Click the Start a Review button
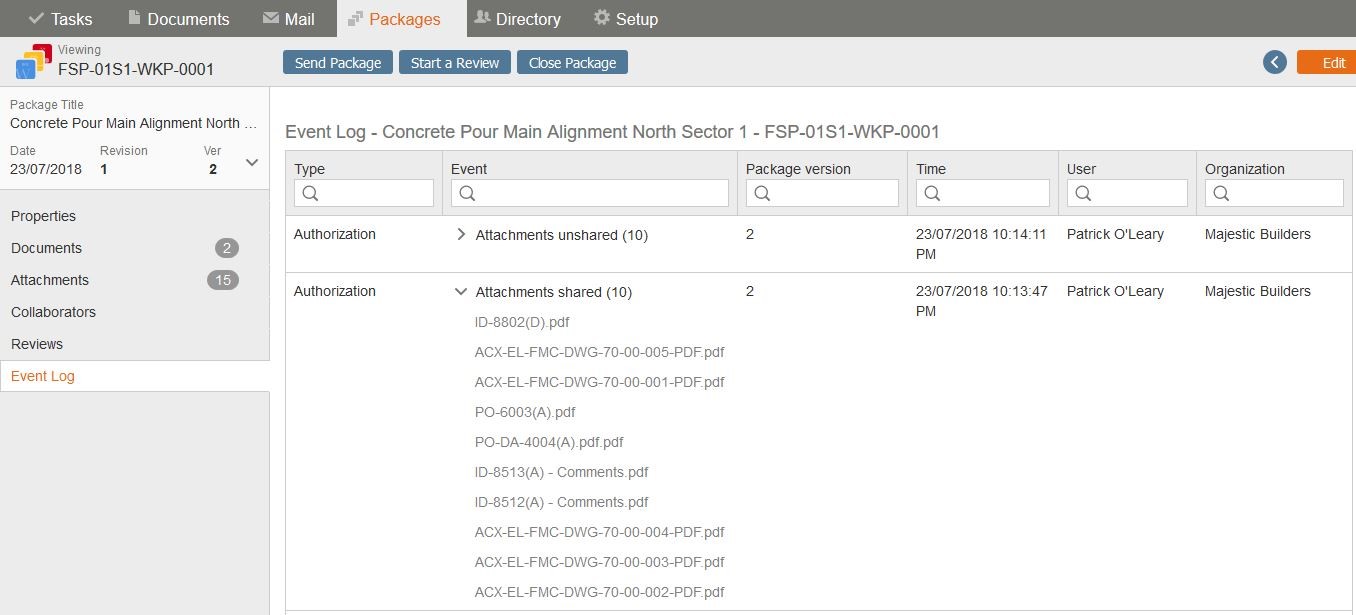This screenshot has height=615, width=1356. (455, 62)
